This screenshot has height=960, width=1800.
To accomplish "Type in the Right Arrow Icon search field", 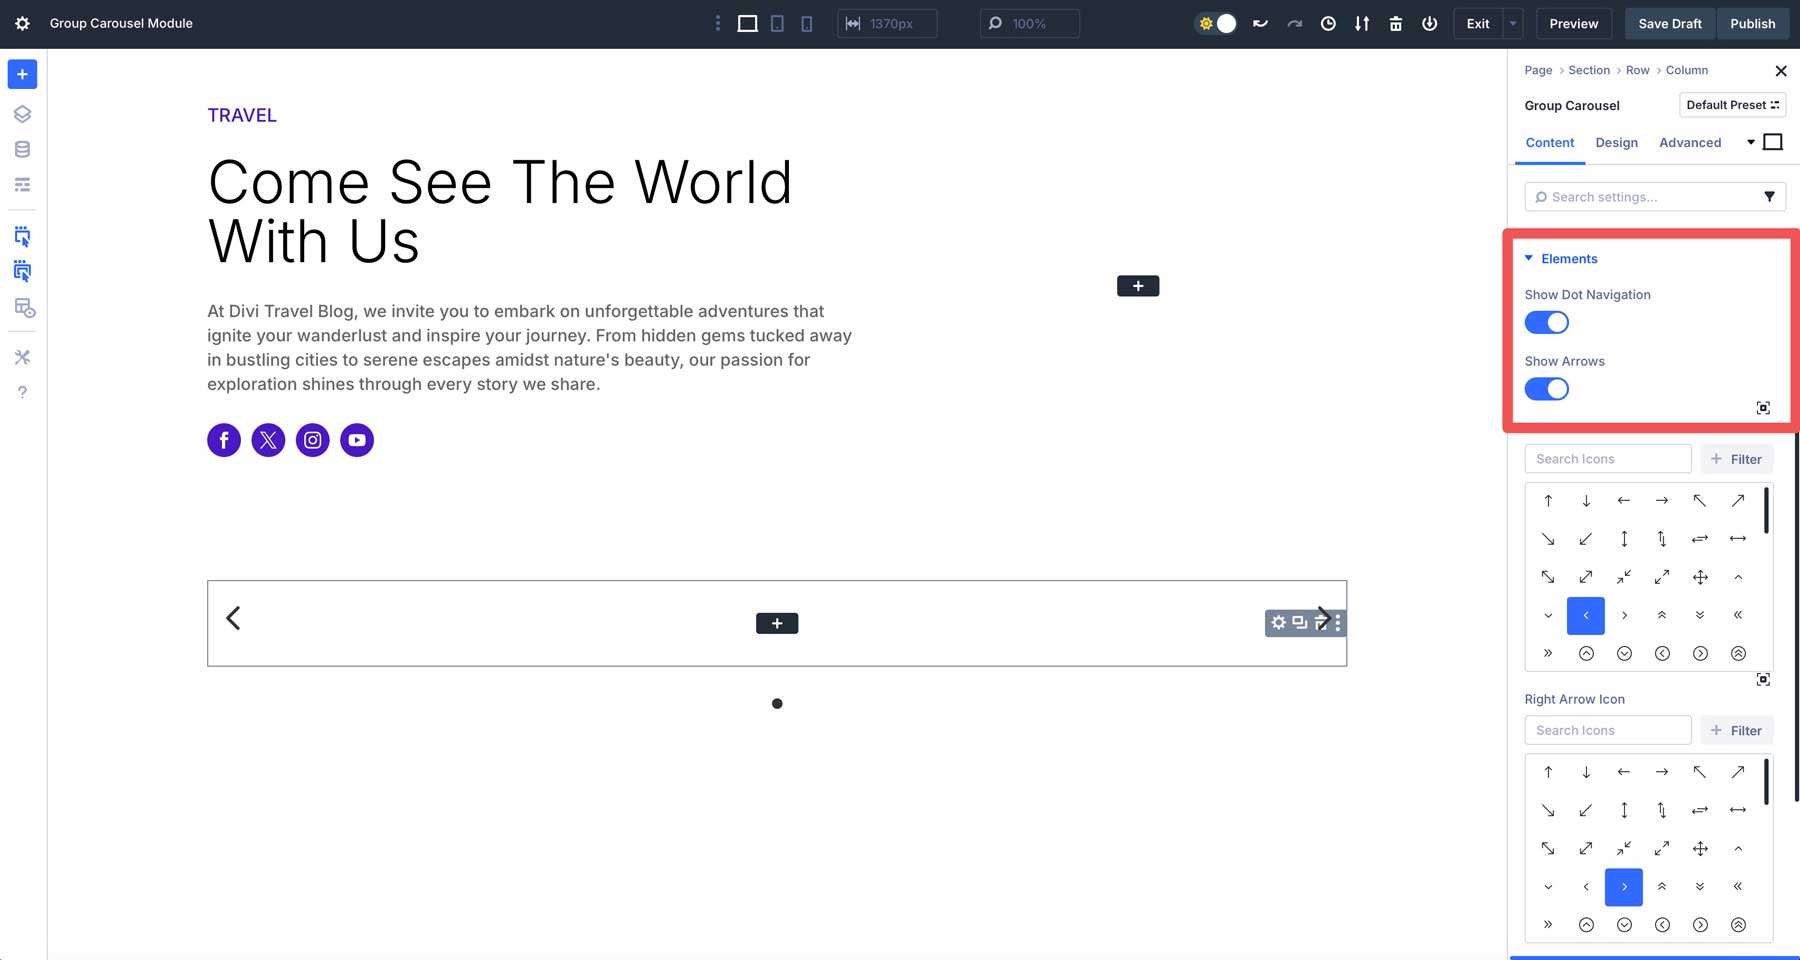I will click(1607, 730).
